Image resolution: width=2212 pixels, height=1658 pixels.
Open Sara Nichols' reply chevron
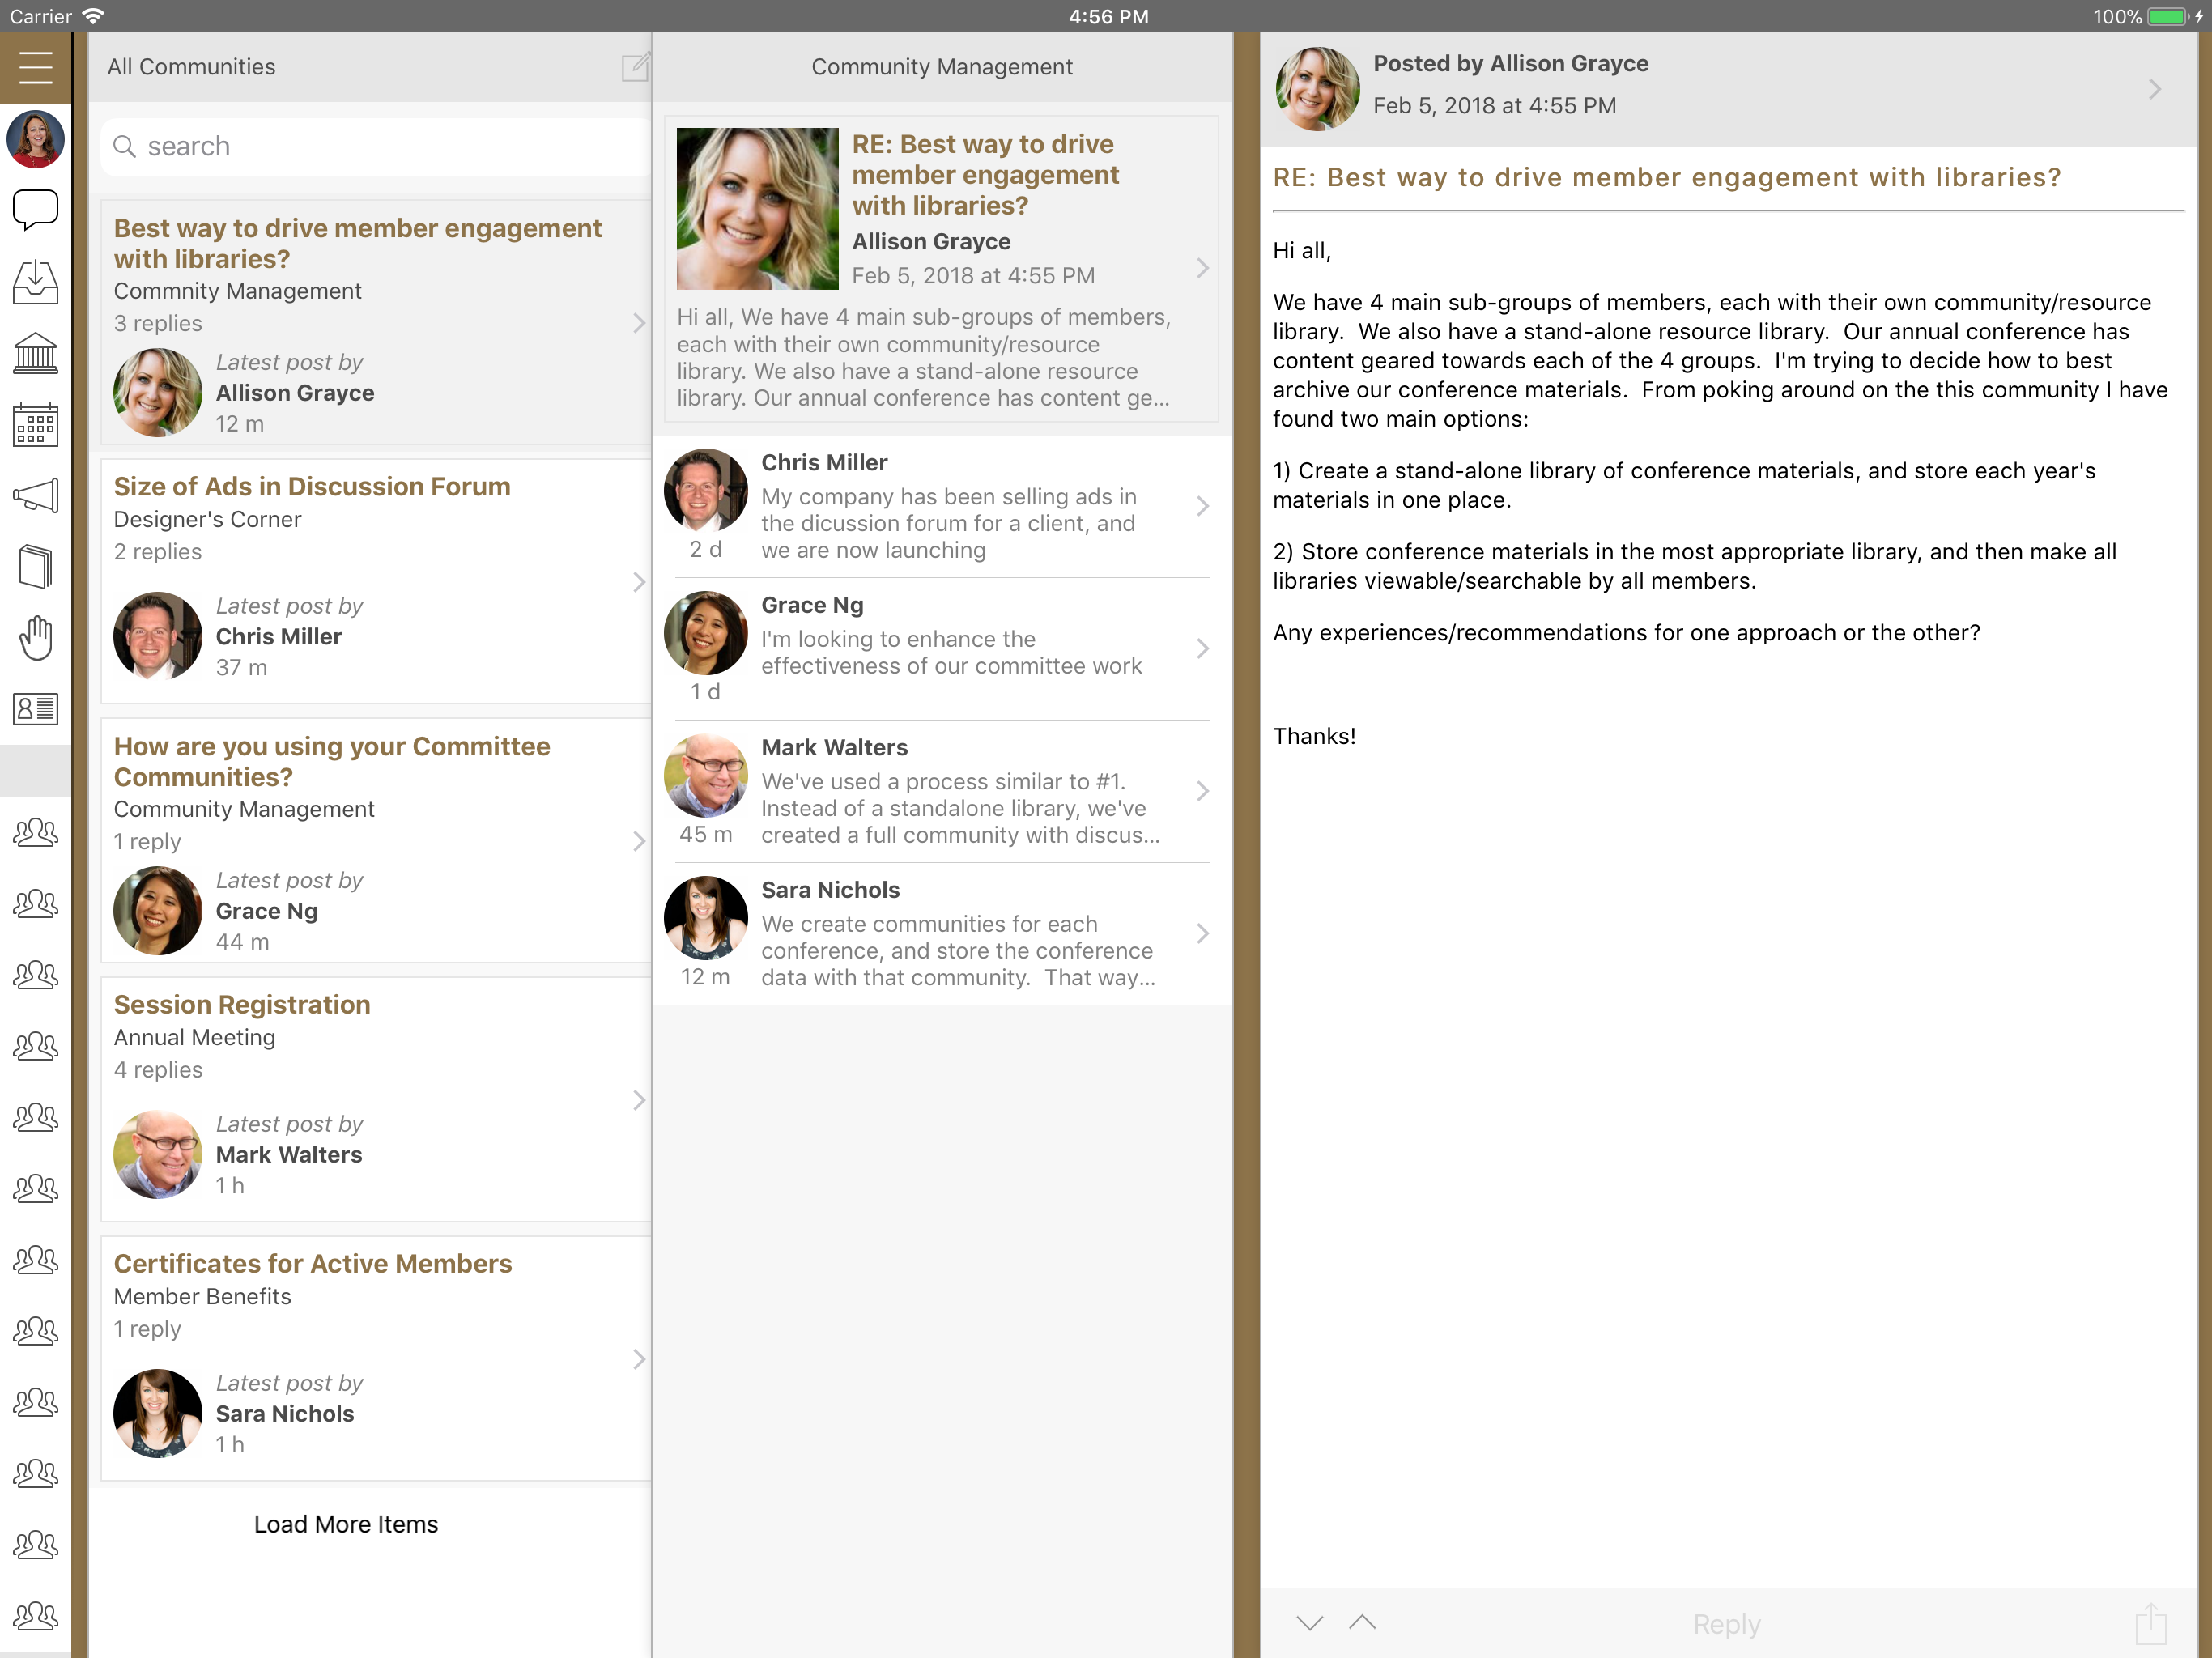(1203, 933)
